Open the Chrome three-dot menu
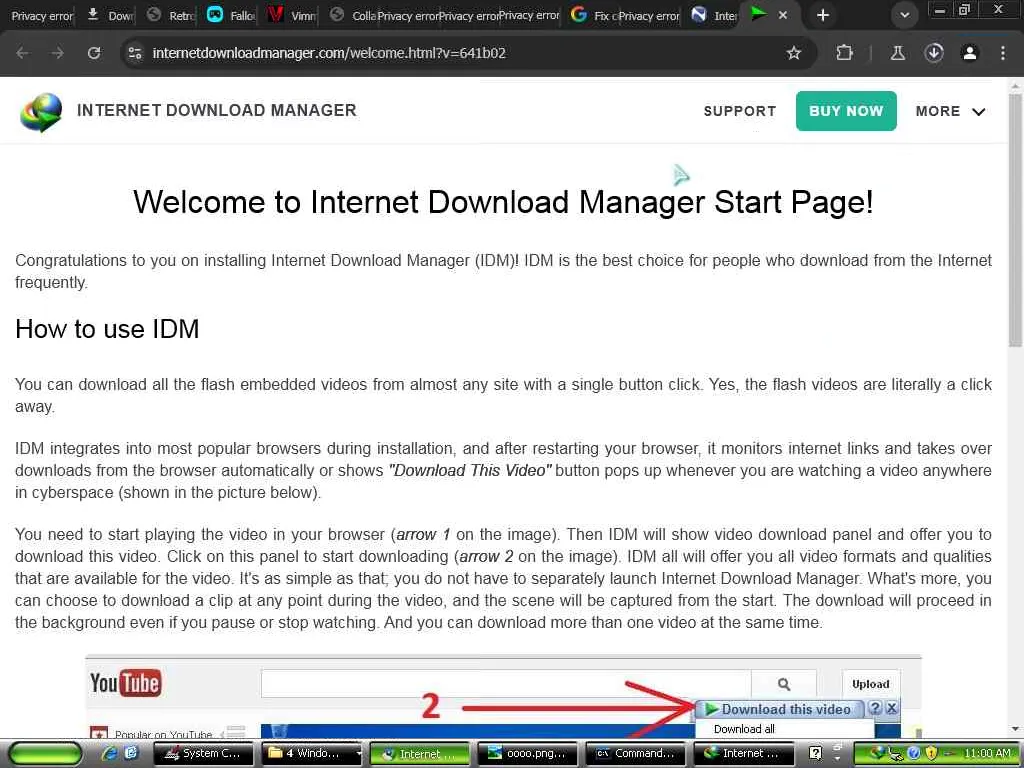Image resolution: width=1024 pixels, height=768 pixels. coord(1003,53)
